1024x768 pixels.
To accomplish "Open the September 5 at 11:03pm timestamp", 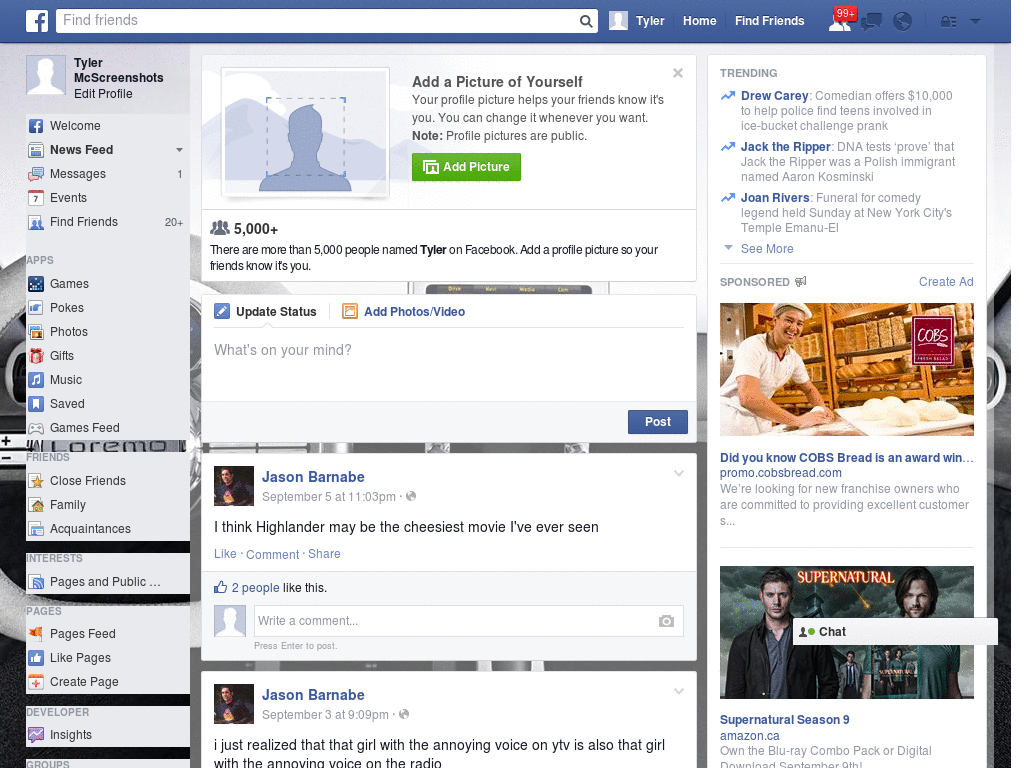I will [x=328, y=497].
